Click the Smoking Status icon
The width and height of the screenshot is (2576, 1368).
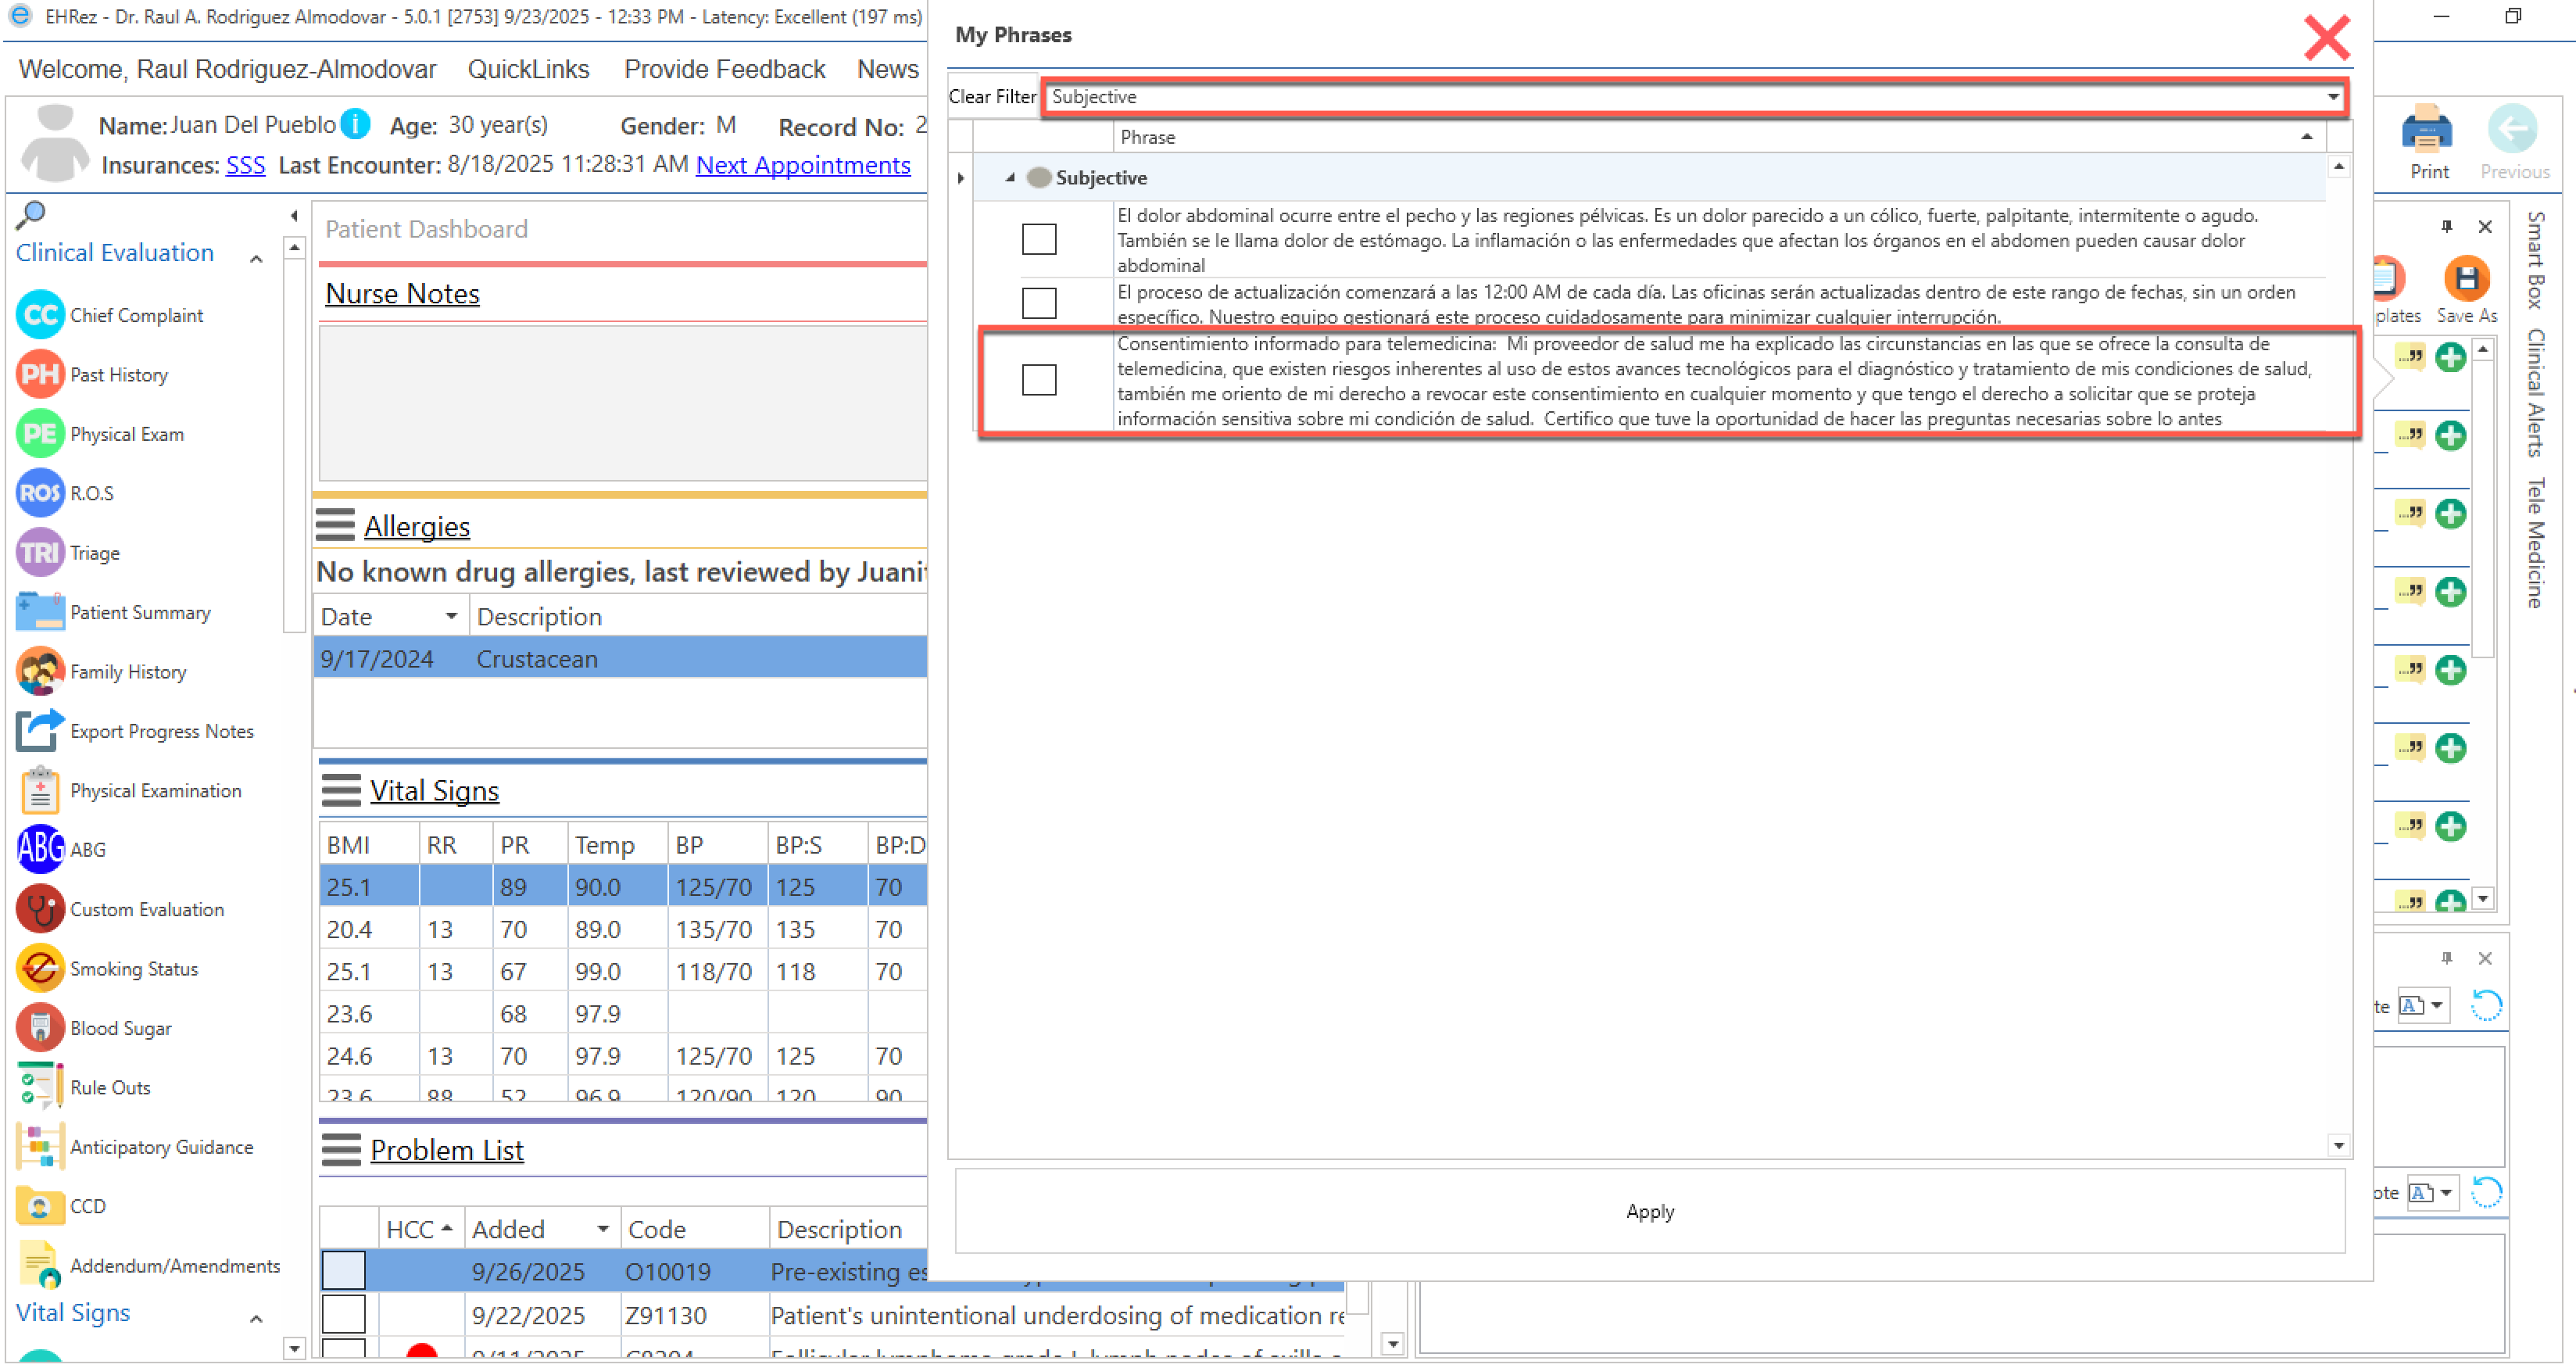(40, 969)
